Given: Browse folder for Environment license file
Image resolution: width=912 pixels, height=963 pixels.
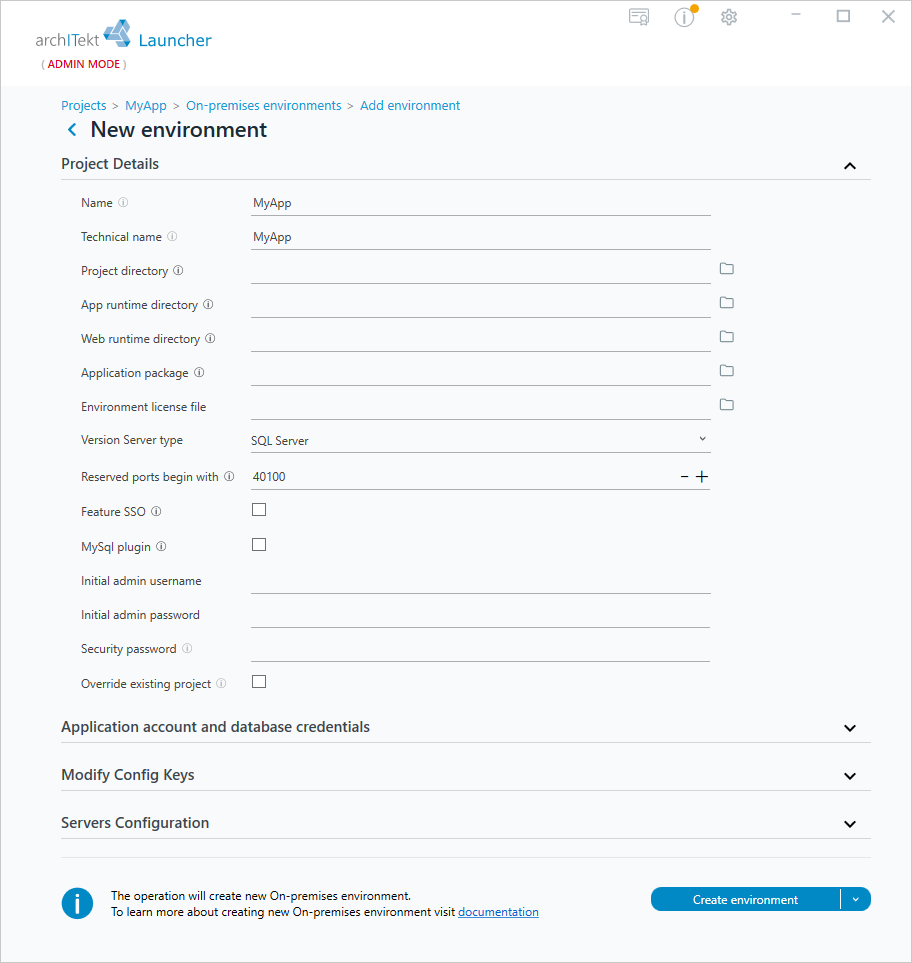Looking at the screenshot, I should click(x=727, y=404).
